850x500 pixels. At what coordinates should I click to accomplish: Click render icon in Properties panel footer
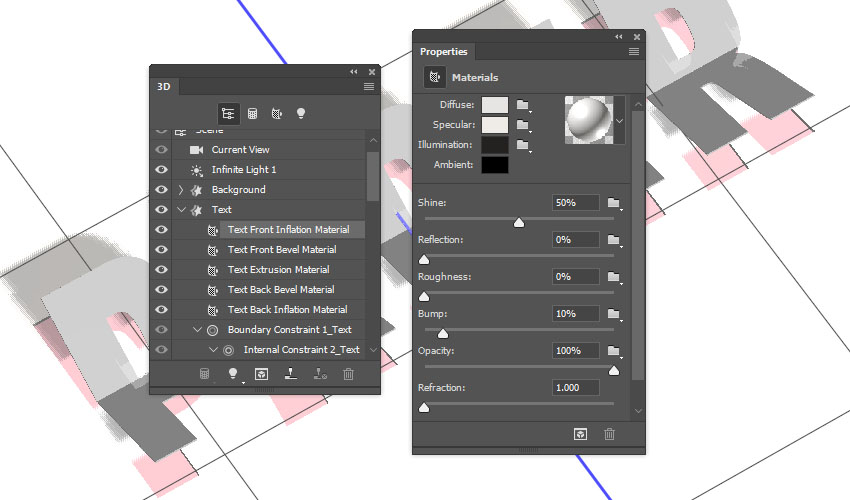pos(580,434)
